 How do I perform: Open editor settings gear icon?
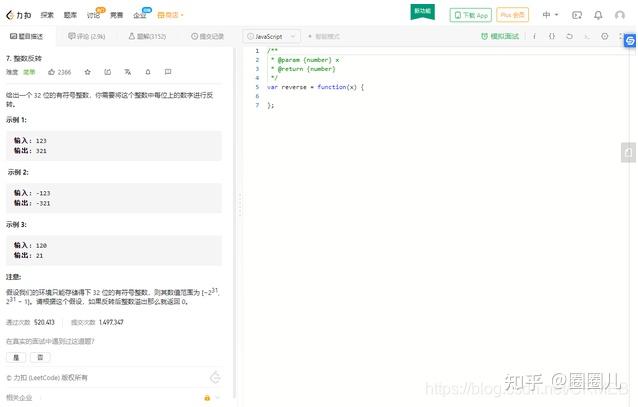point(605,36)
